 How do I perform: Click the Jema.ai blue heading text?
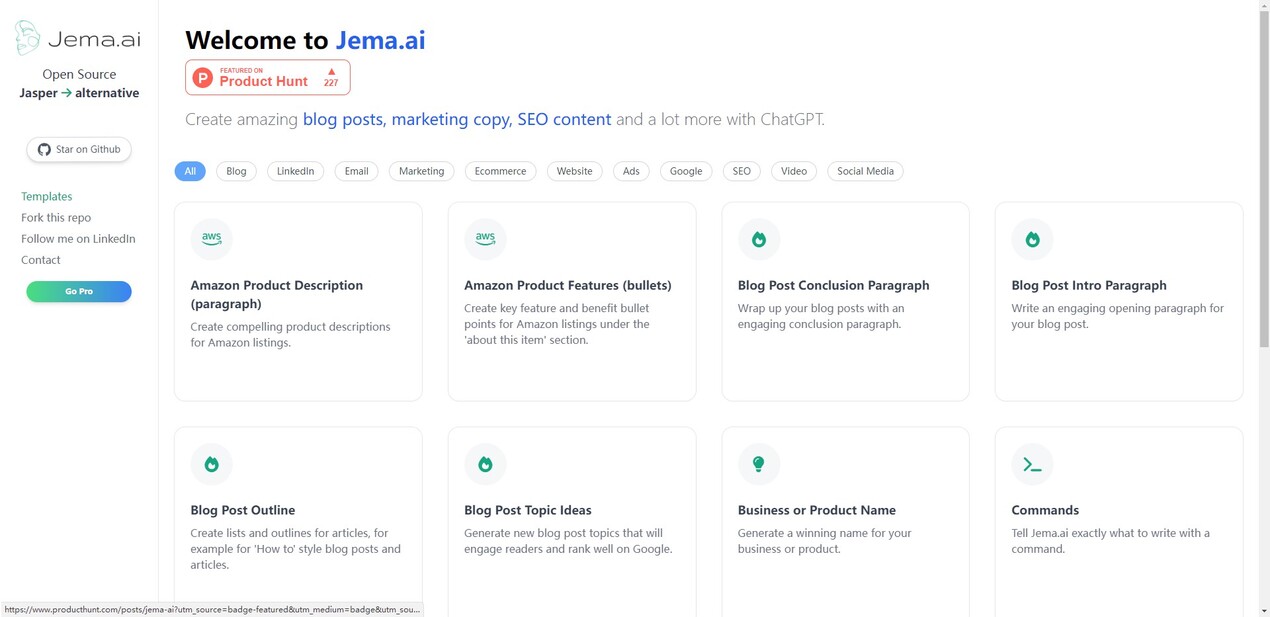380,40
